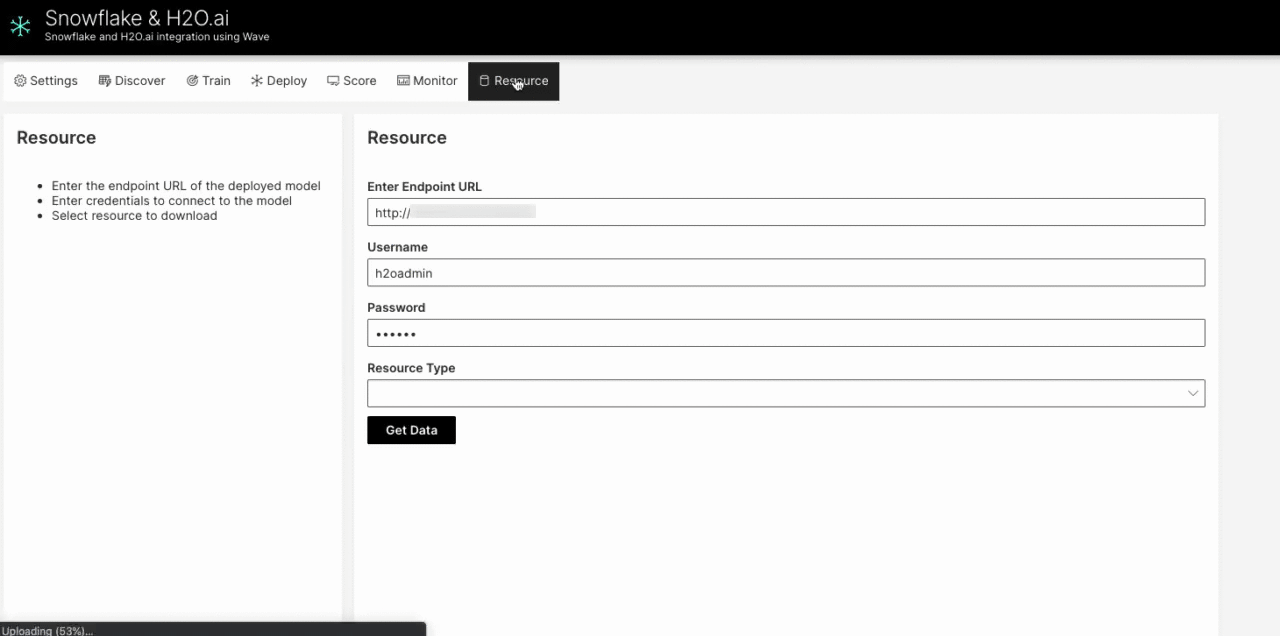Viewport: 1280px width, 636px height.
Task: Click the Discover tab's table-search icon
Action: [104, 81]
